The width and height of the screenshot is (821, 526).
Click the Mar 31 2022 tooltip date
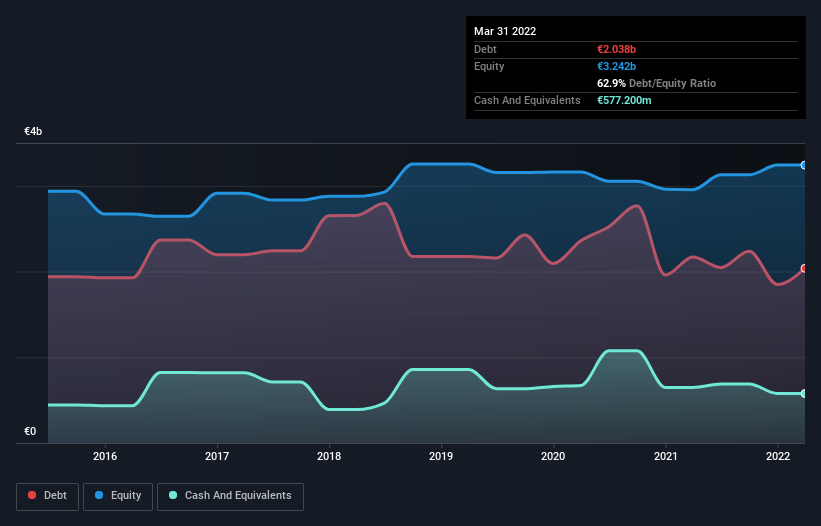point(505,31)
